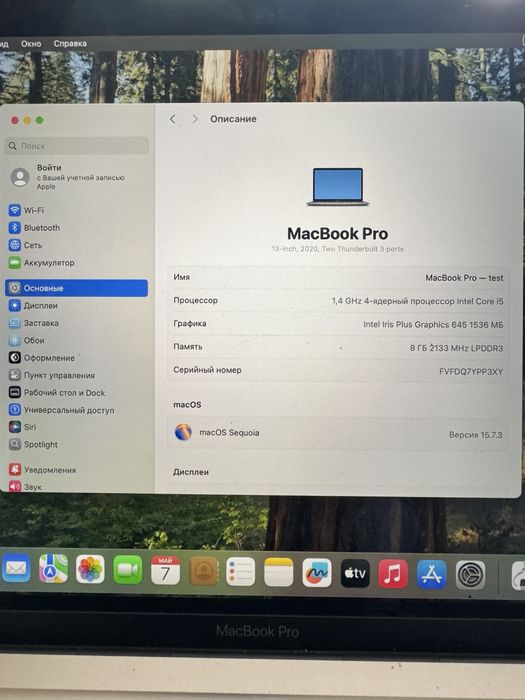Open App Store from the Dock
Screen dimensions: 525x700
(431, 575)
